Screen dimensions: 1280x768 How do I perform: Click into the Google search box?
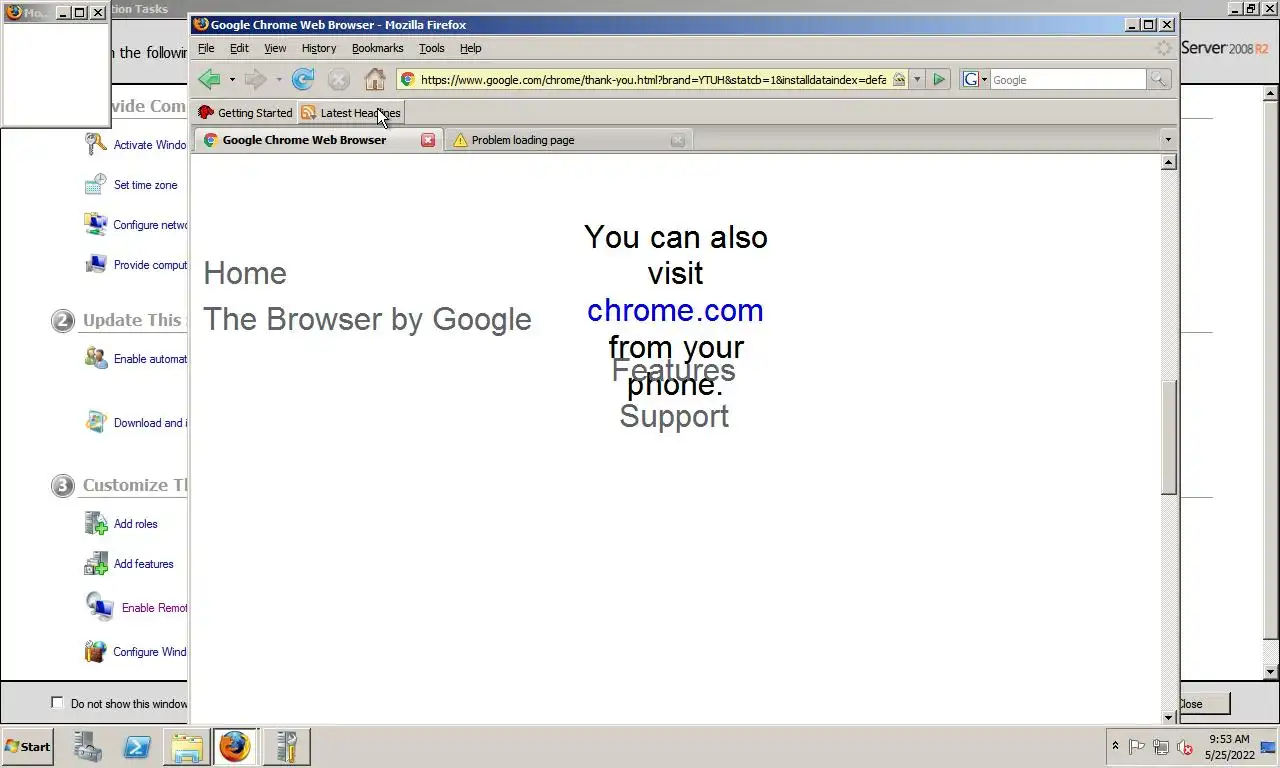pyautogui.click(x=1067, y=79)
